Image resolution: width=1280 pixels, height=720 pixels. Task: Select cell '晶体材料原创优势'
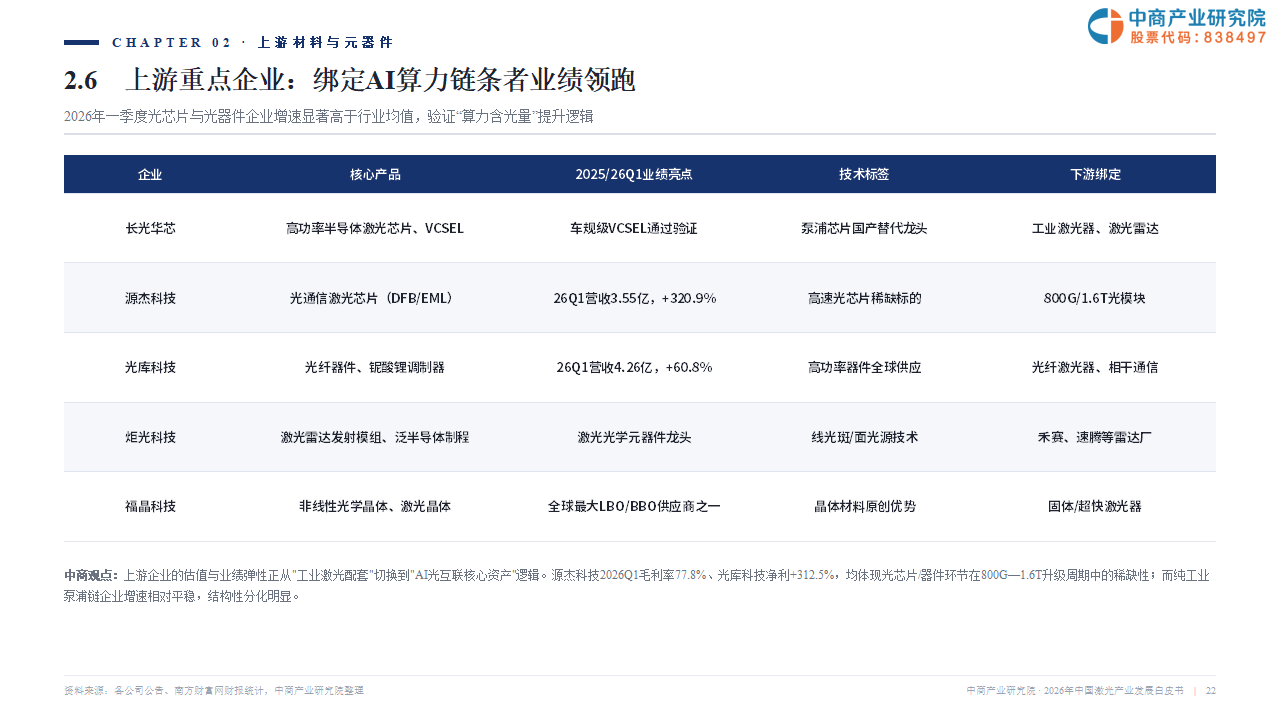[x=864, y=506]
